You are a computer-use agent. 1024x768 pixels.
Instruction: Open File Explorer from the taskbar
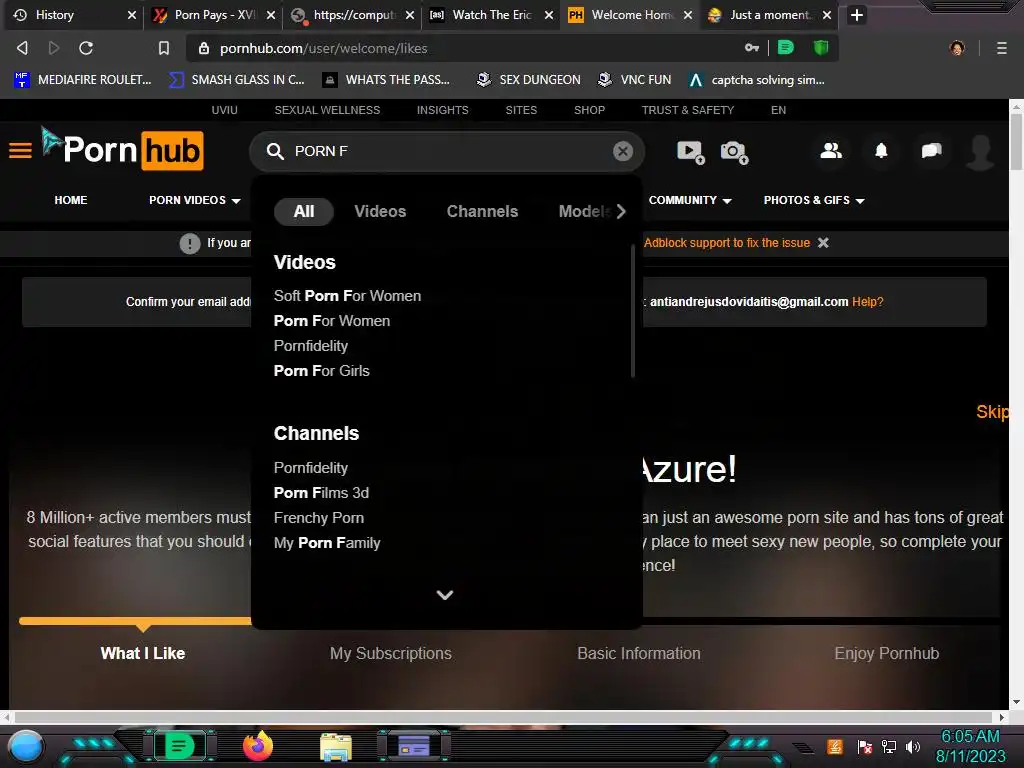(336, 747)
